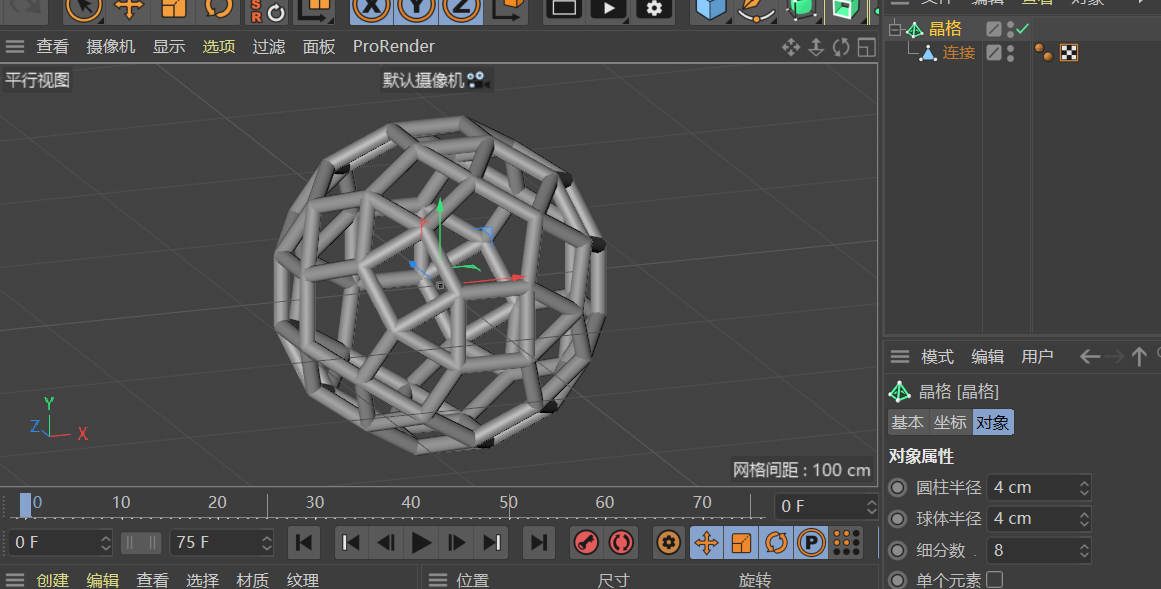
Task: Click the render to picture viewer play icon
Action: (x=609, y=9)
